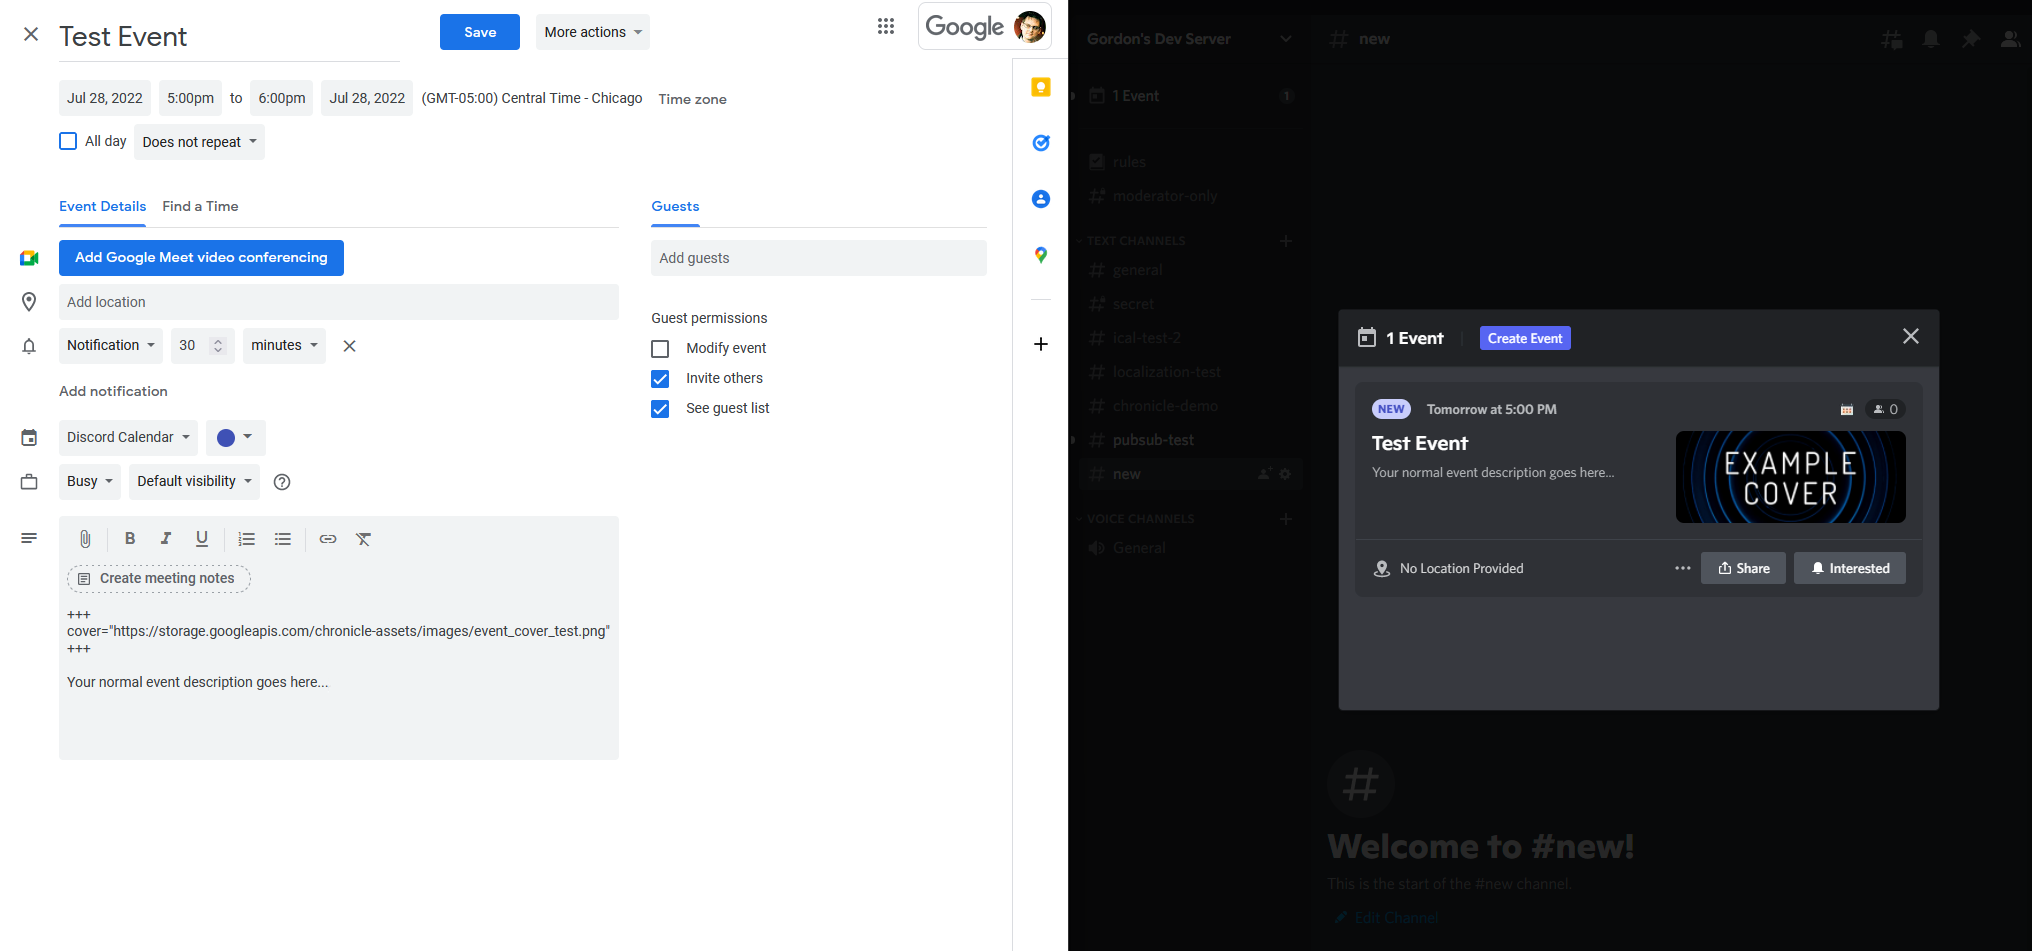
Task: Attach a file with the paperclip icon
Action: coord(85,539)
